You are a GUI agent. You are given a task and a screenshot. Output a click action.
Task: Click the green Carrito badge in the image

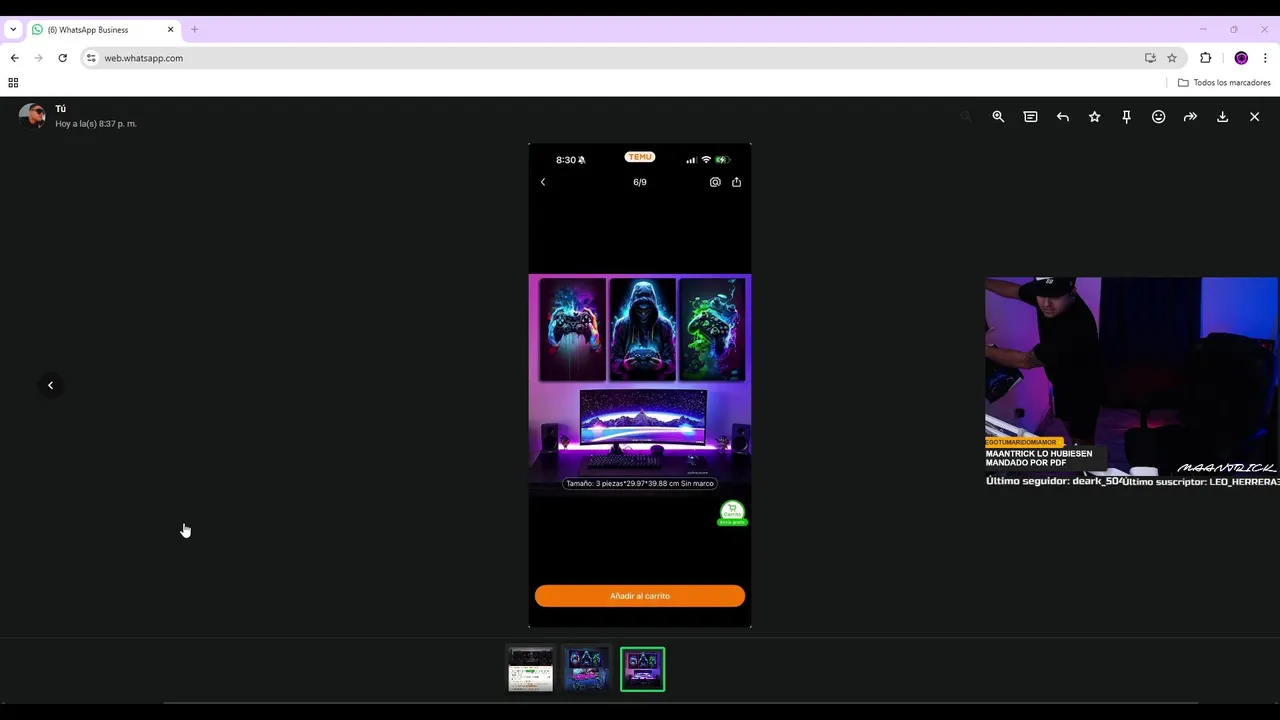coord(732,513)
